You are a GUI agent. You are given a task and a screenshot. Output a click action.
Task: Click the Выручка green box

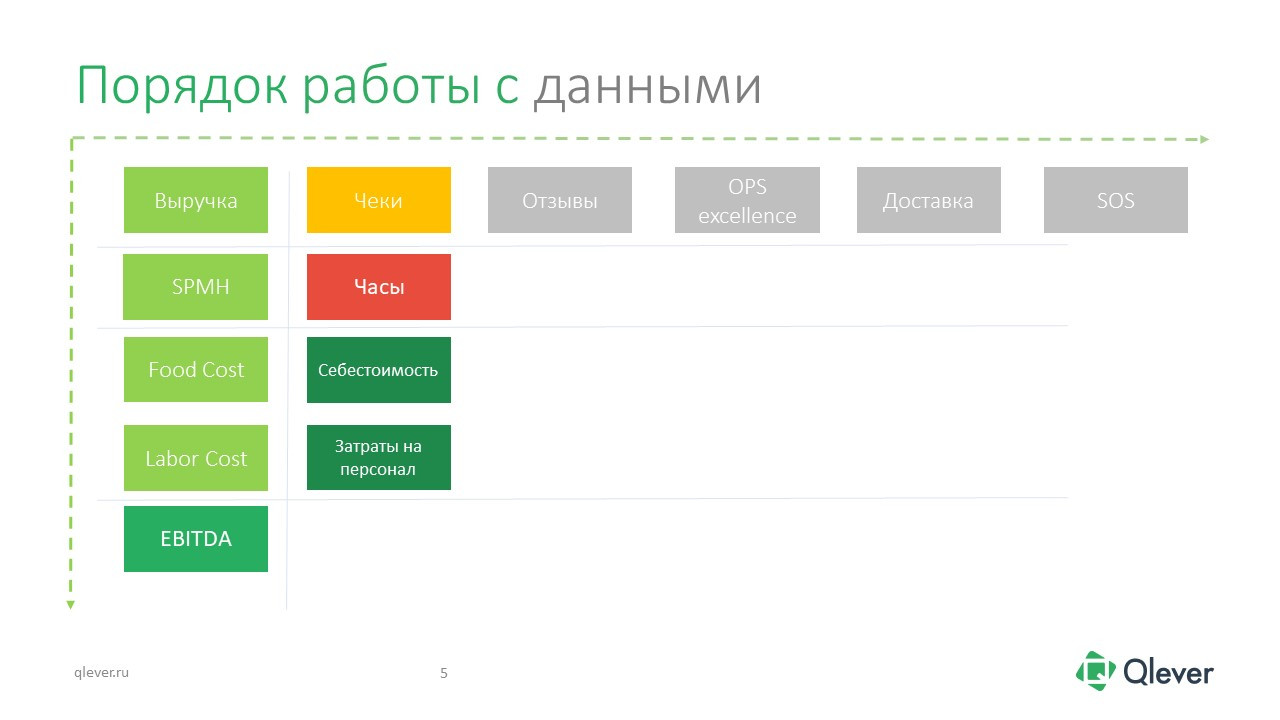(x=196, y=200)
